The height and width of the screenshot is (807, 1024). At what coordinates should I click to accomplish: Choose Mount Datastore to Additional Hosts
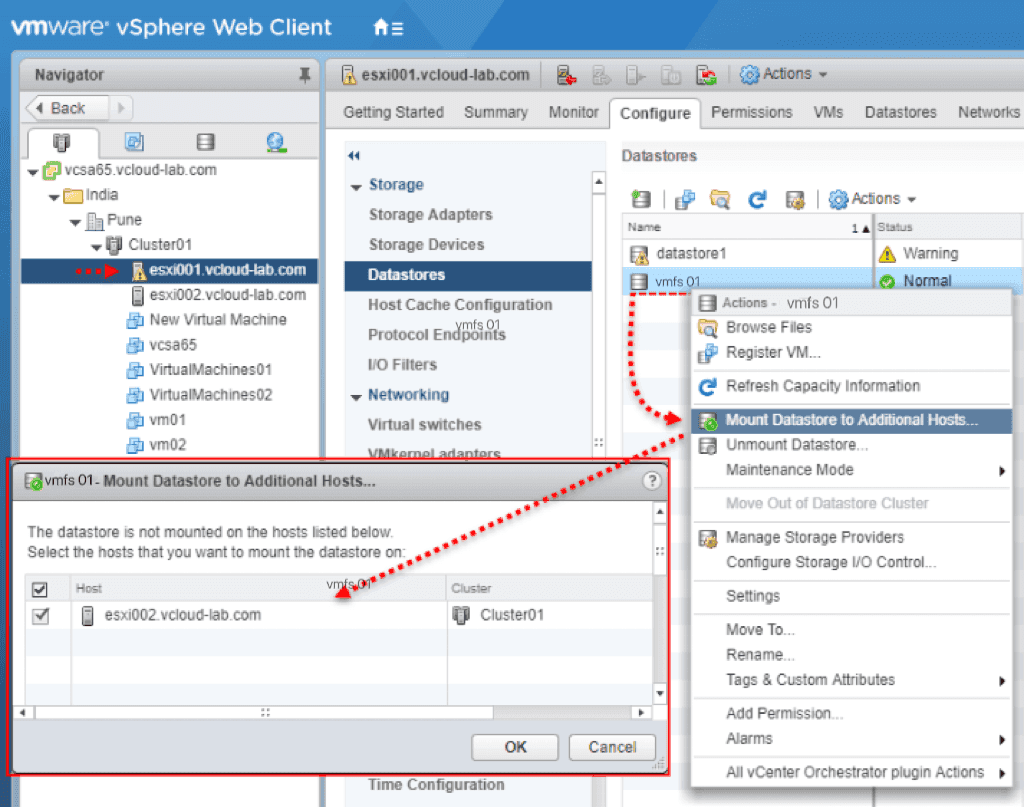coord(852,420)
